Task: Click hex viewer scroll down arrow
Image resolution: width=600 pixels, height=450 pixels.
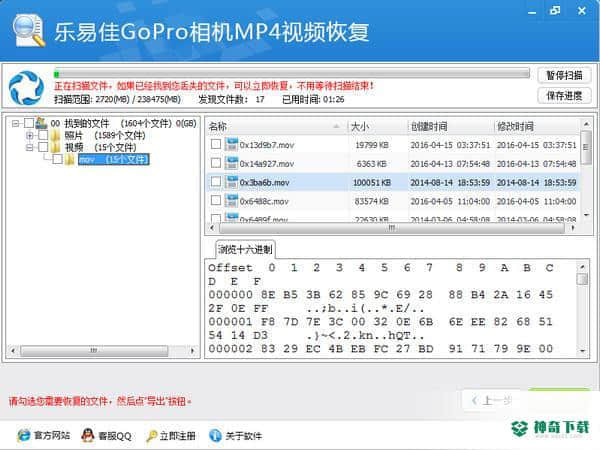Action: (582, 350)
